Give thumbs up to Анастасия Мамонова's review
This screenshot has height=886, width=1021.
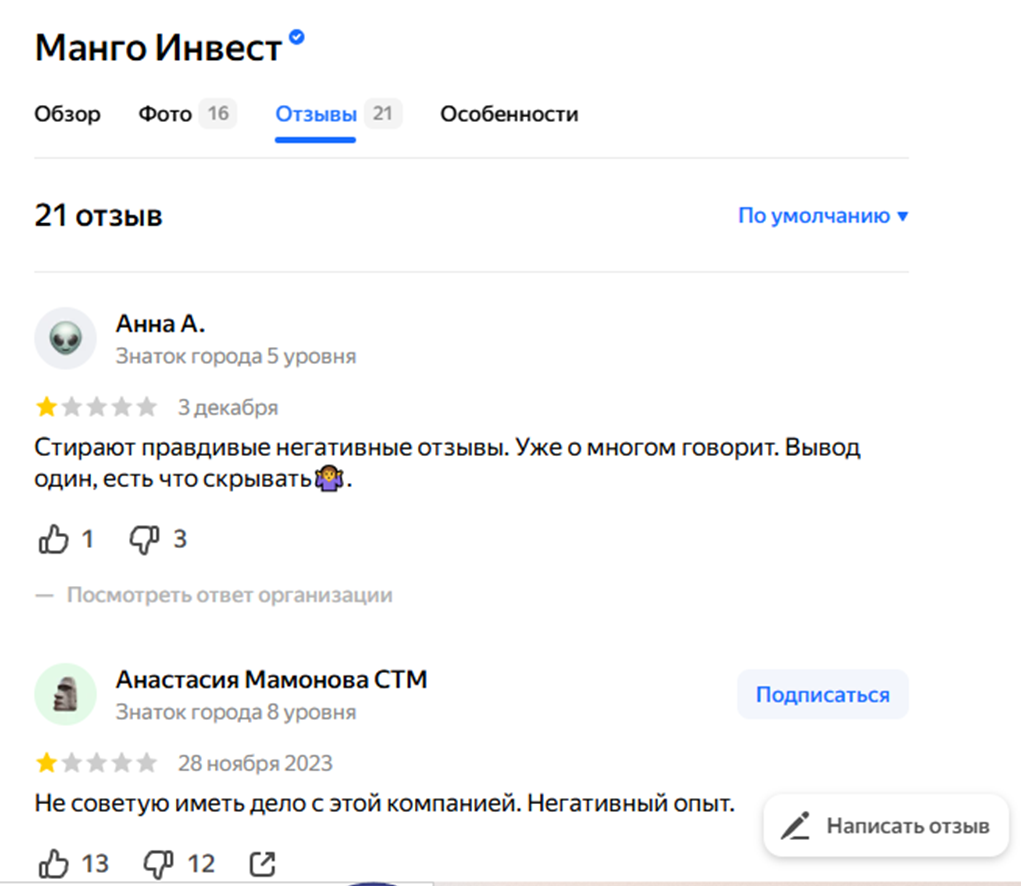[55, 861]
